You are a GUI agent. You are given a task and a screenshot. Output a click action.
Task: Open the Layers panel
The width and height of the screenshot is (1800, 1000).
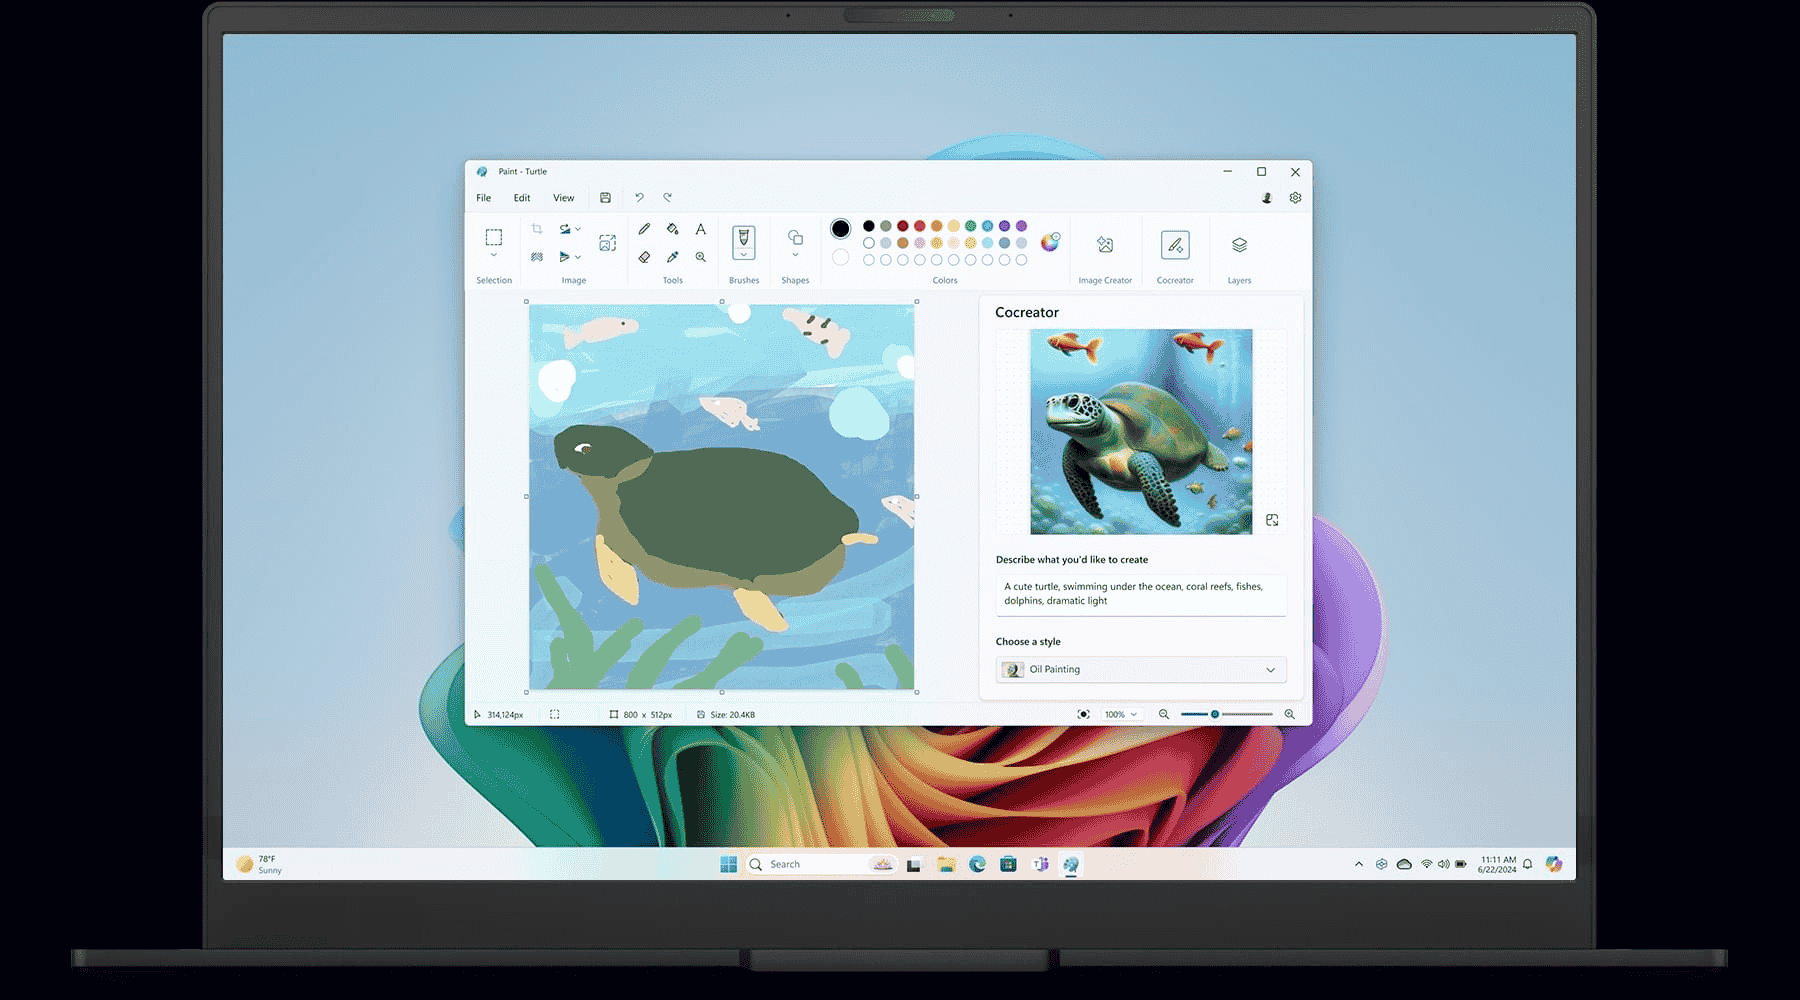(x=1239, y=245)
